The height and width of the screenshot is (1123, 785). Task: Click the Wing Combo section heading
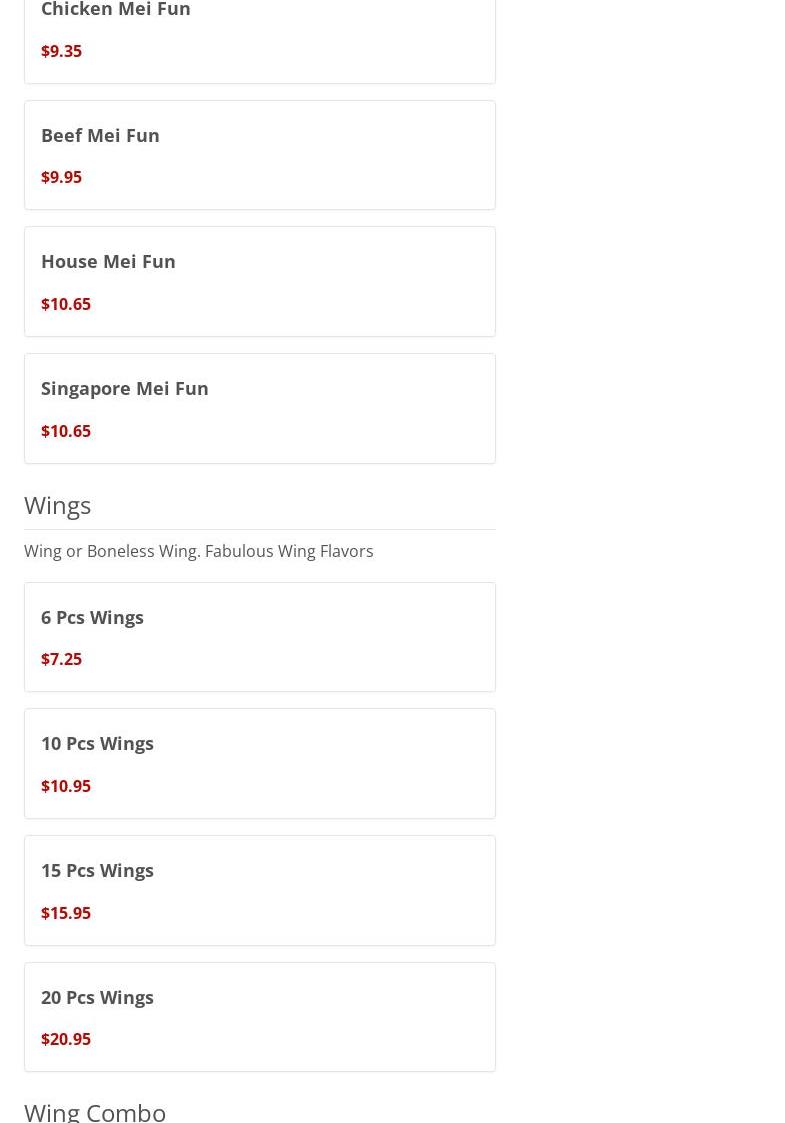95,1112
